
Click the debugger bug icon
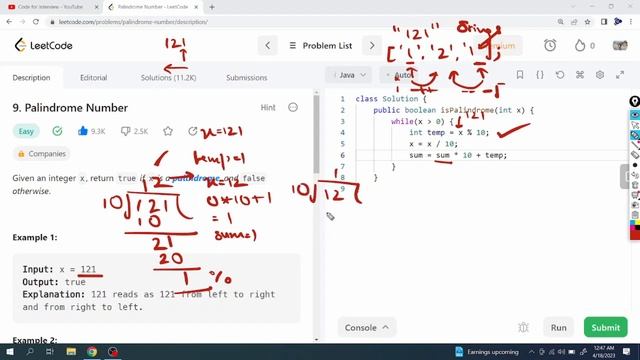(523, 327)
